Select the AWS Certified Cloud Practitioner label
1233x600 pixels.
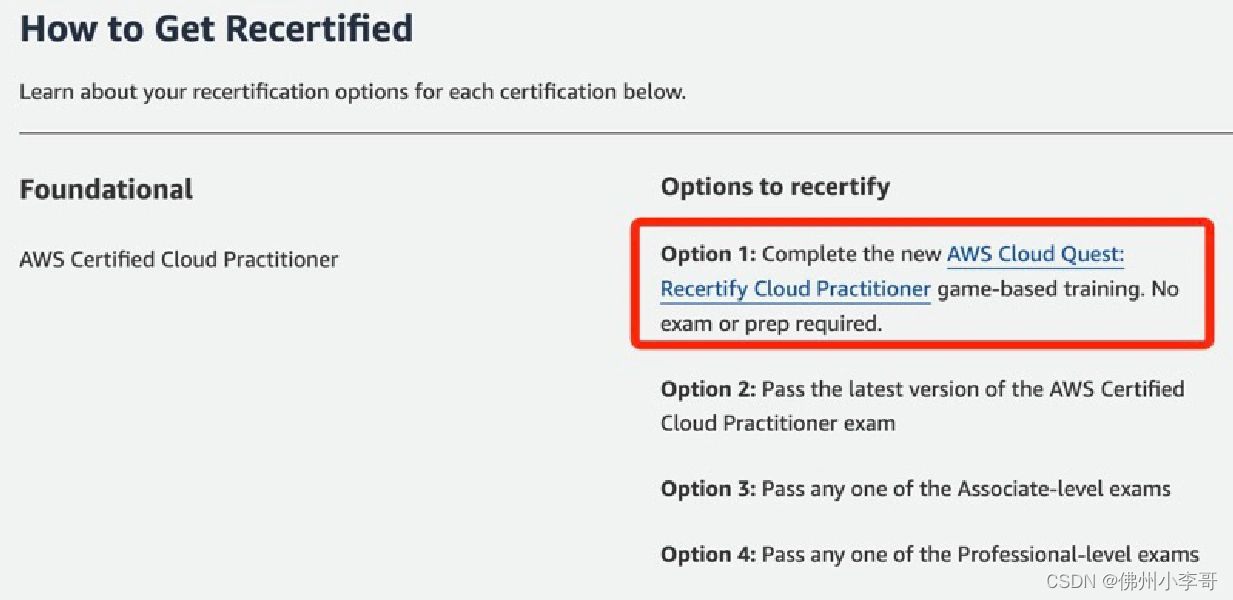[x=179, y=260]
